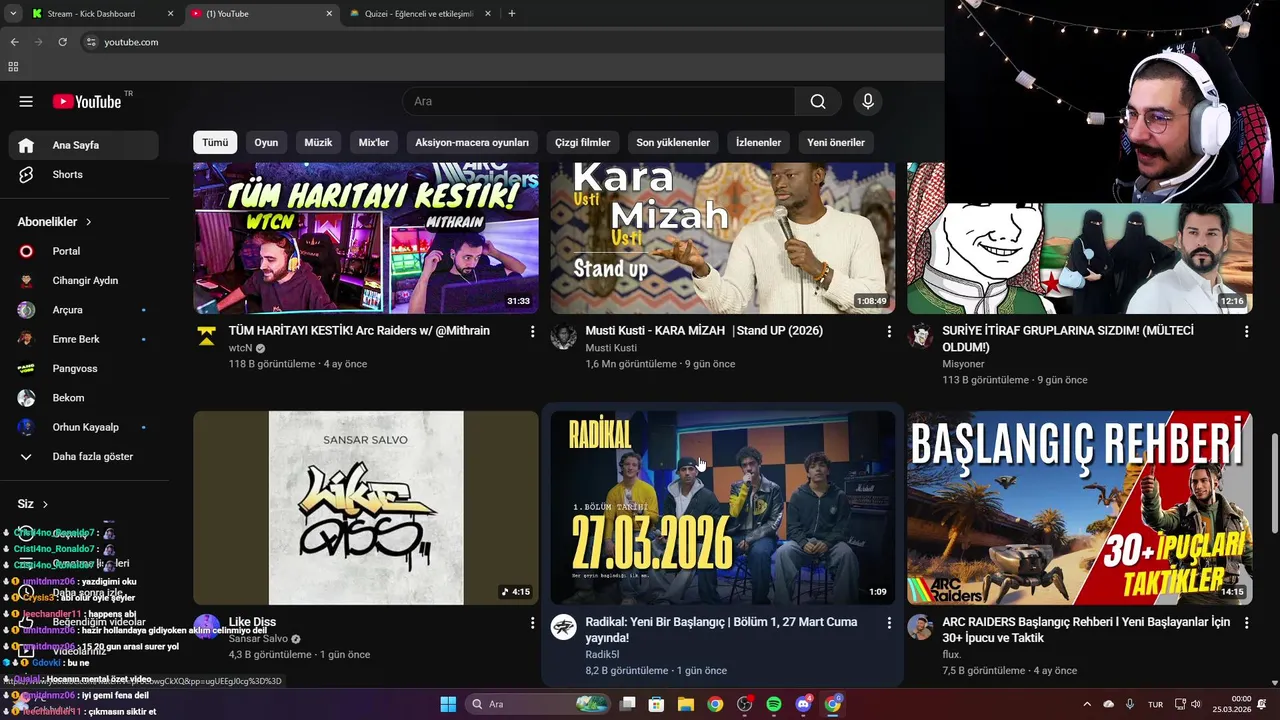The width and height of the screenshot is (1280, 720).
Task: Open Bekom subscription channel
Action: [x=84, y=398]
